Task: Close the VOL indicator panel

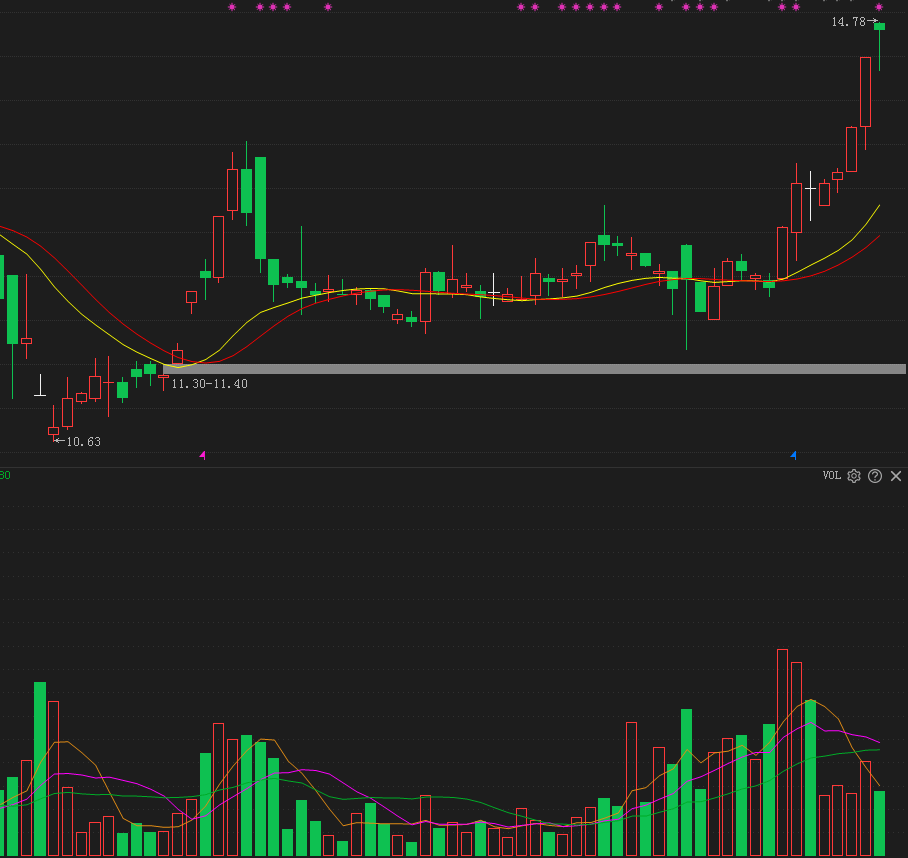Action: point(896,476)
